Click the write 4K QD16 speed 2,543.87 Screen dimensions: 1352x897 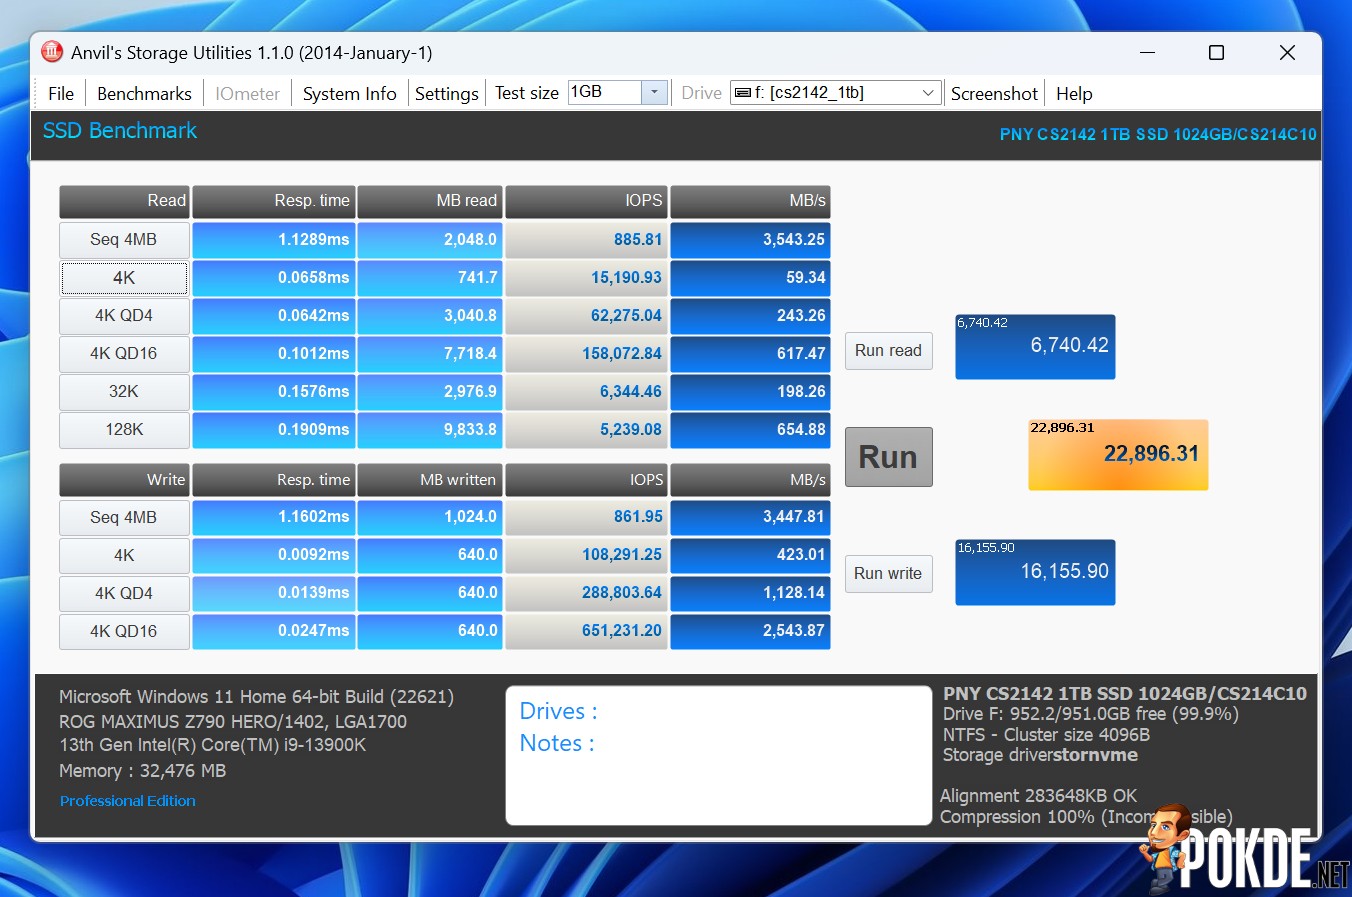coord(750,632)
